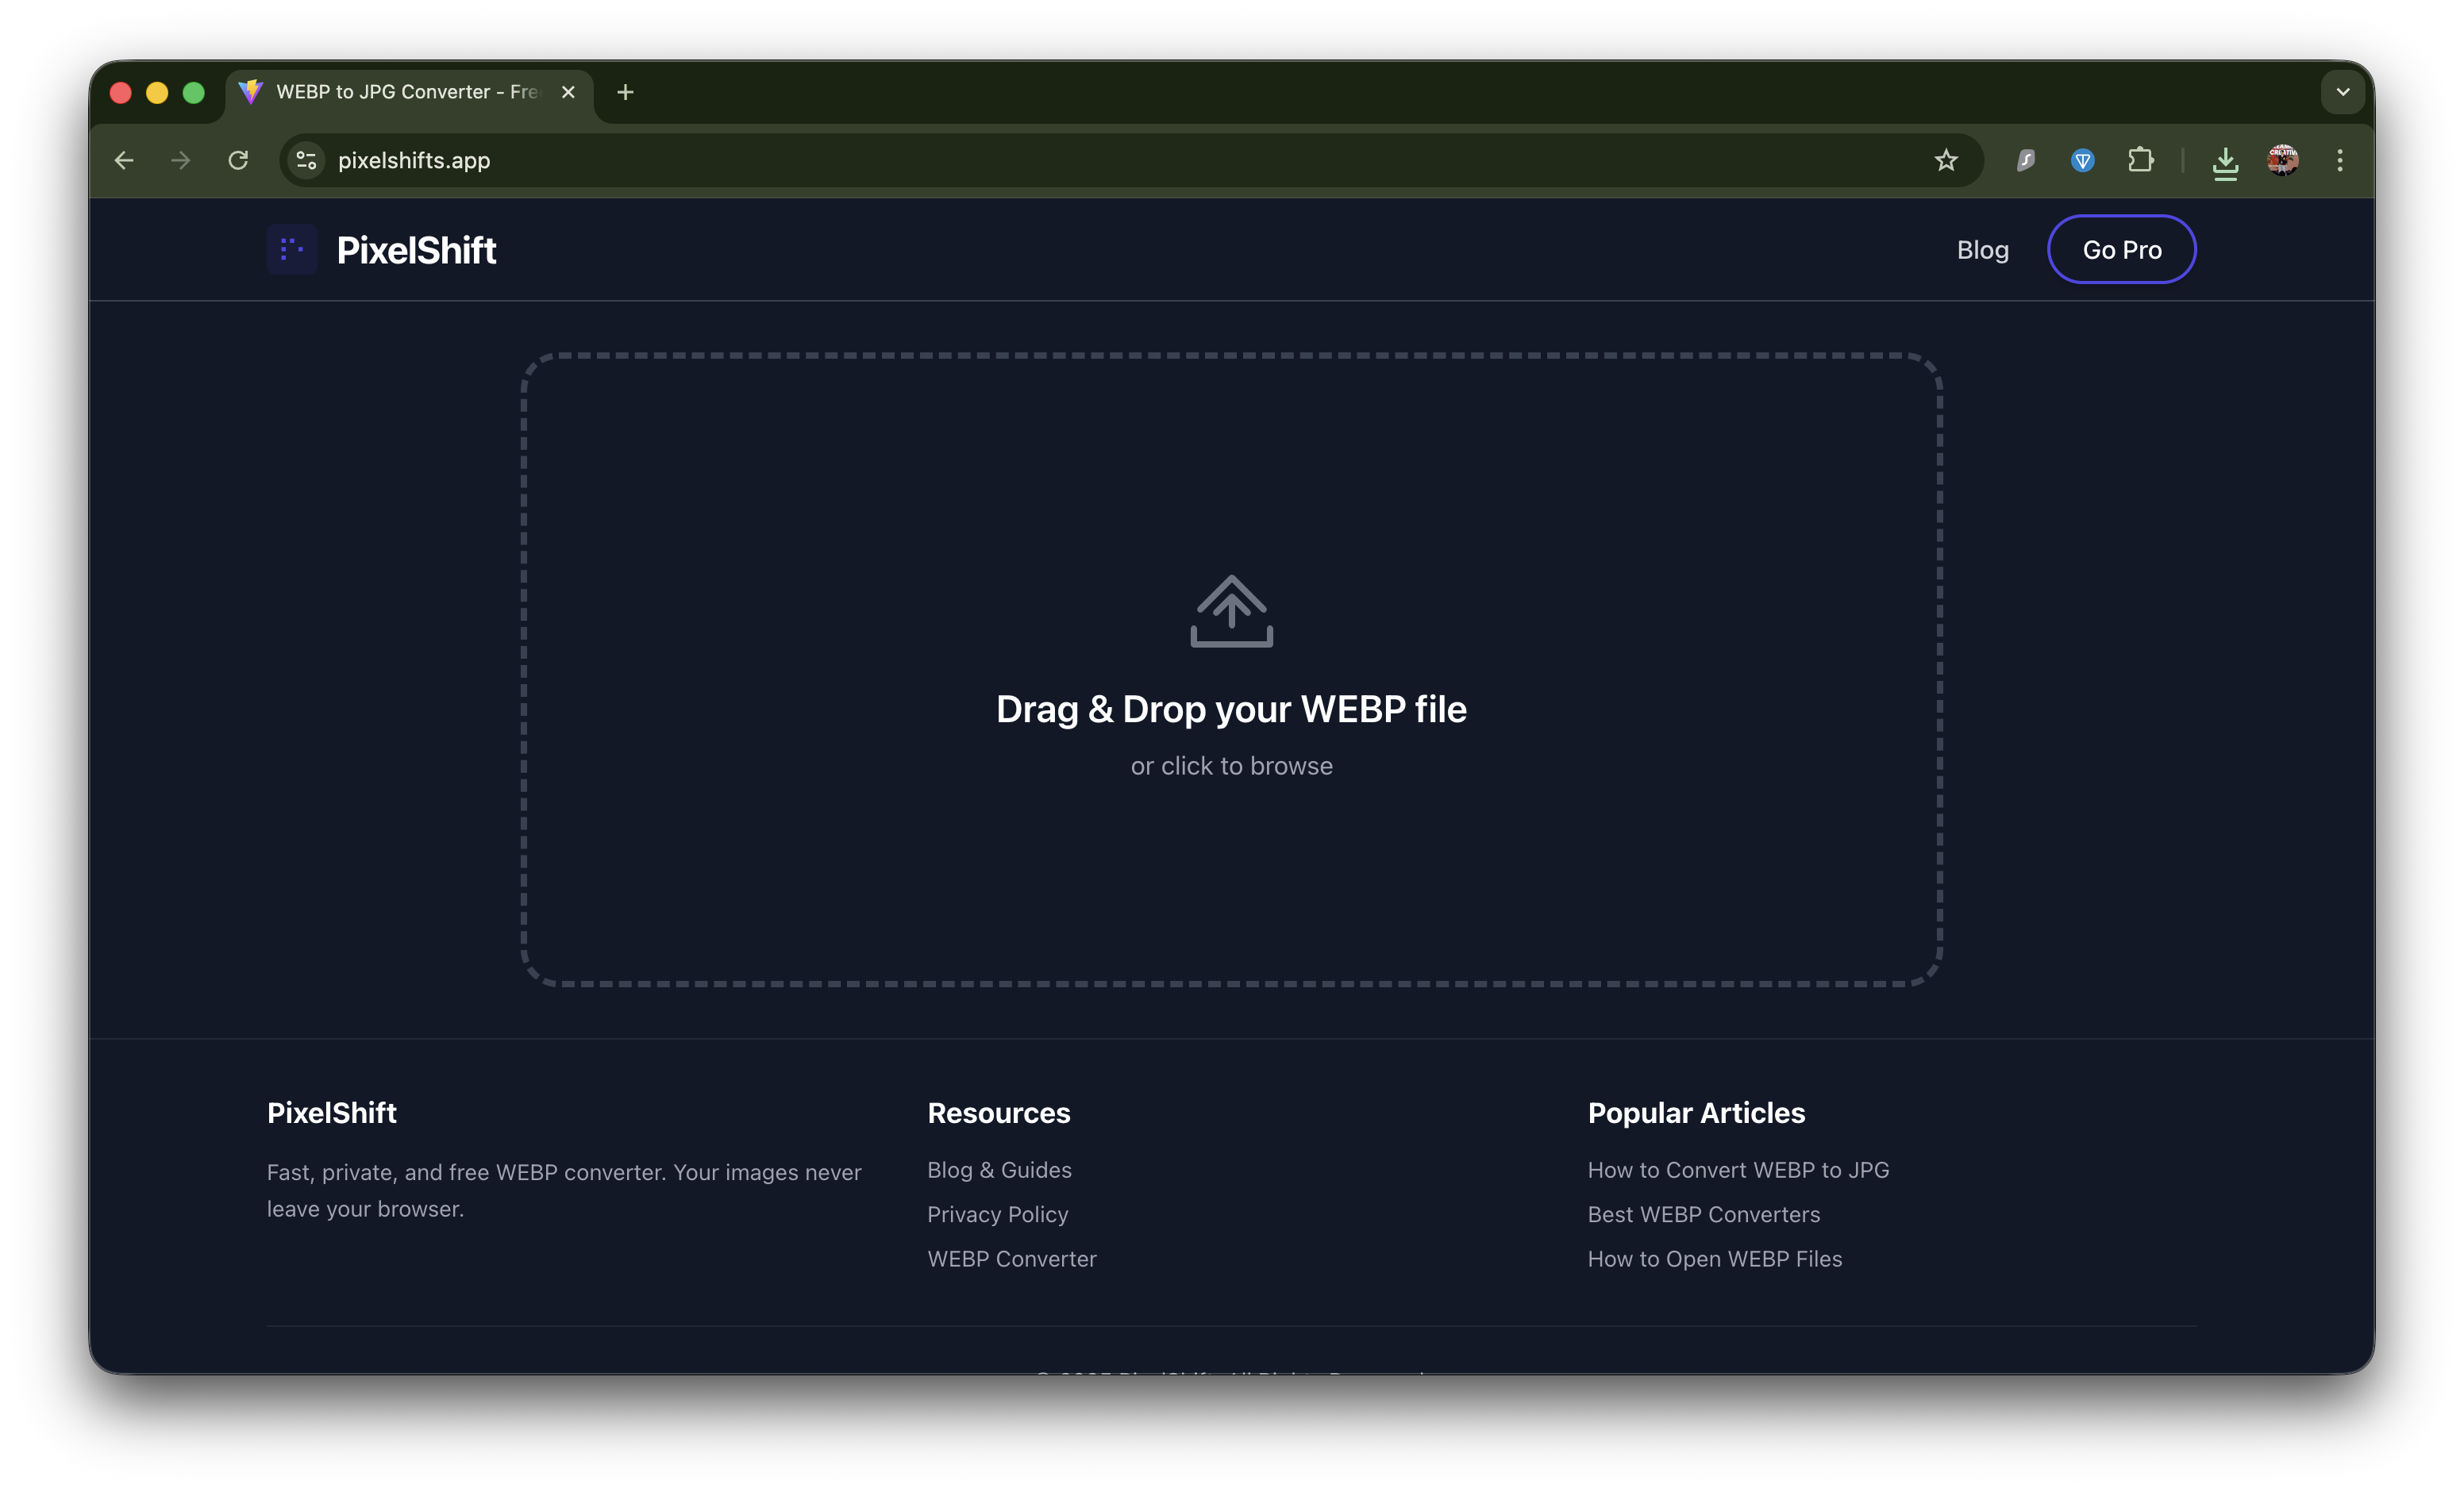
Task: Click the pixelshifts.app address bar
Action: 1130,160
